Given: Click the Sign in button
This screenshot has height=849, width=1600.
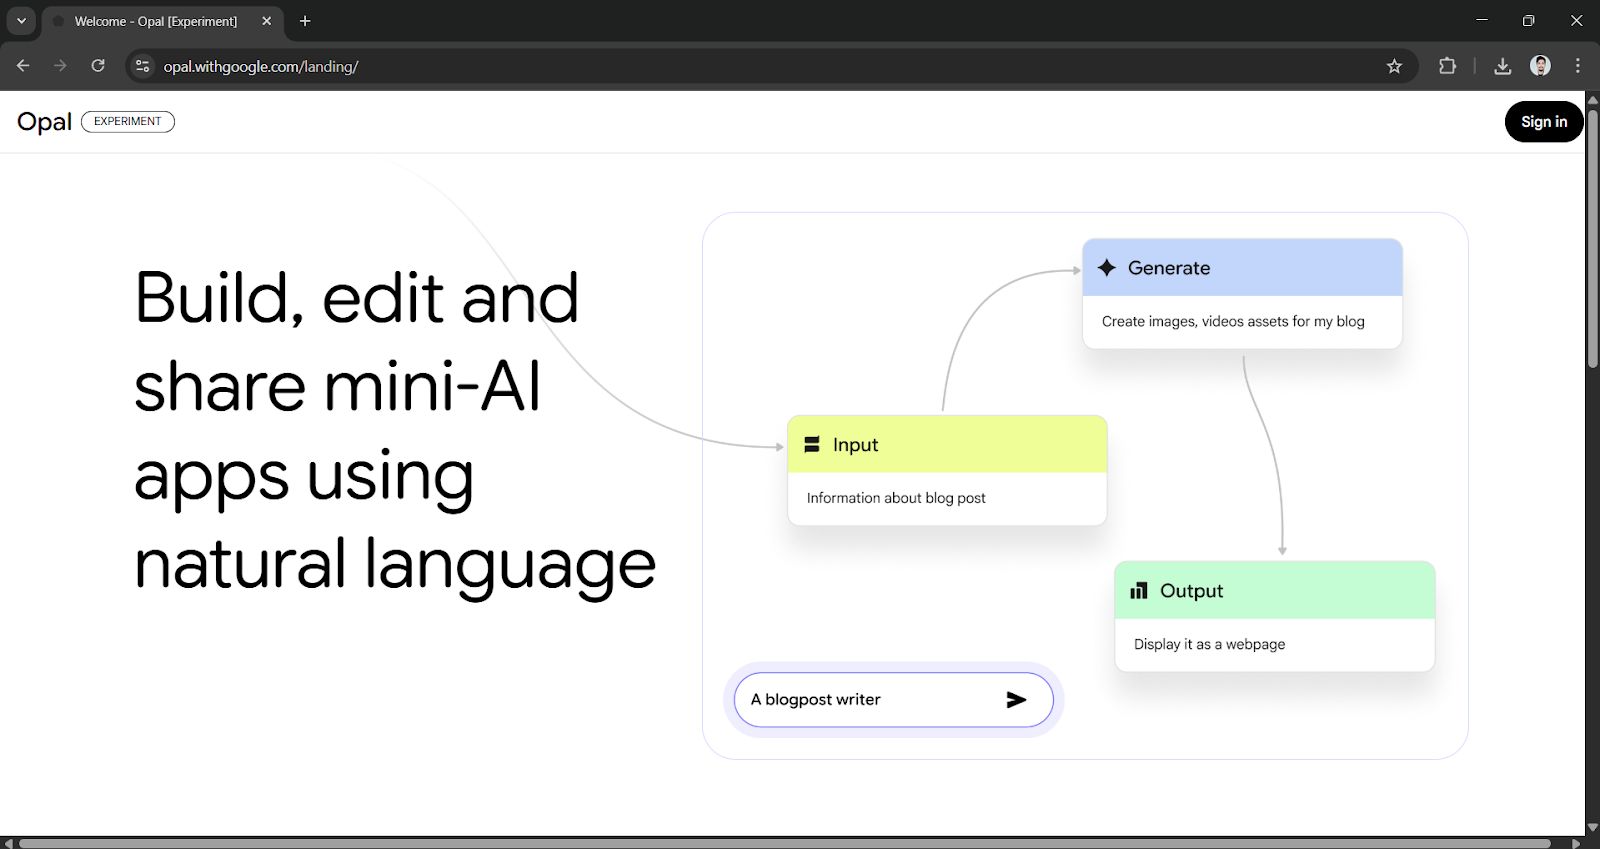Looking at the screenshot, I should pos(1544,122).
